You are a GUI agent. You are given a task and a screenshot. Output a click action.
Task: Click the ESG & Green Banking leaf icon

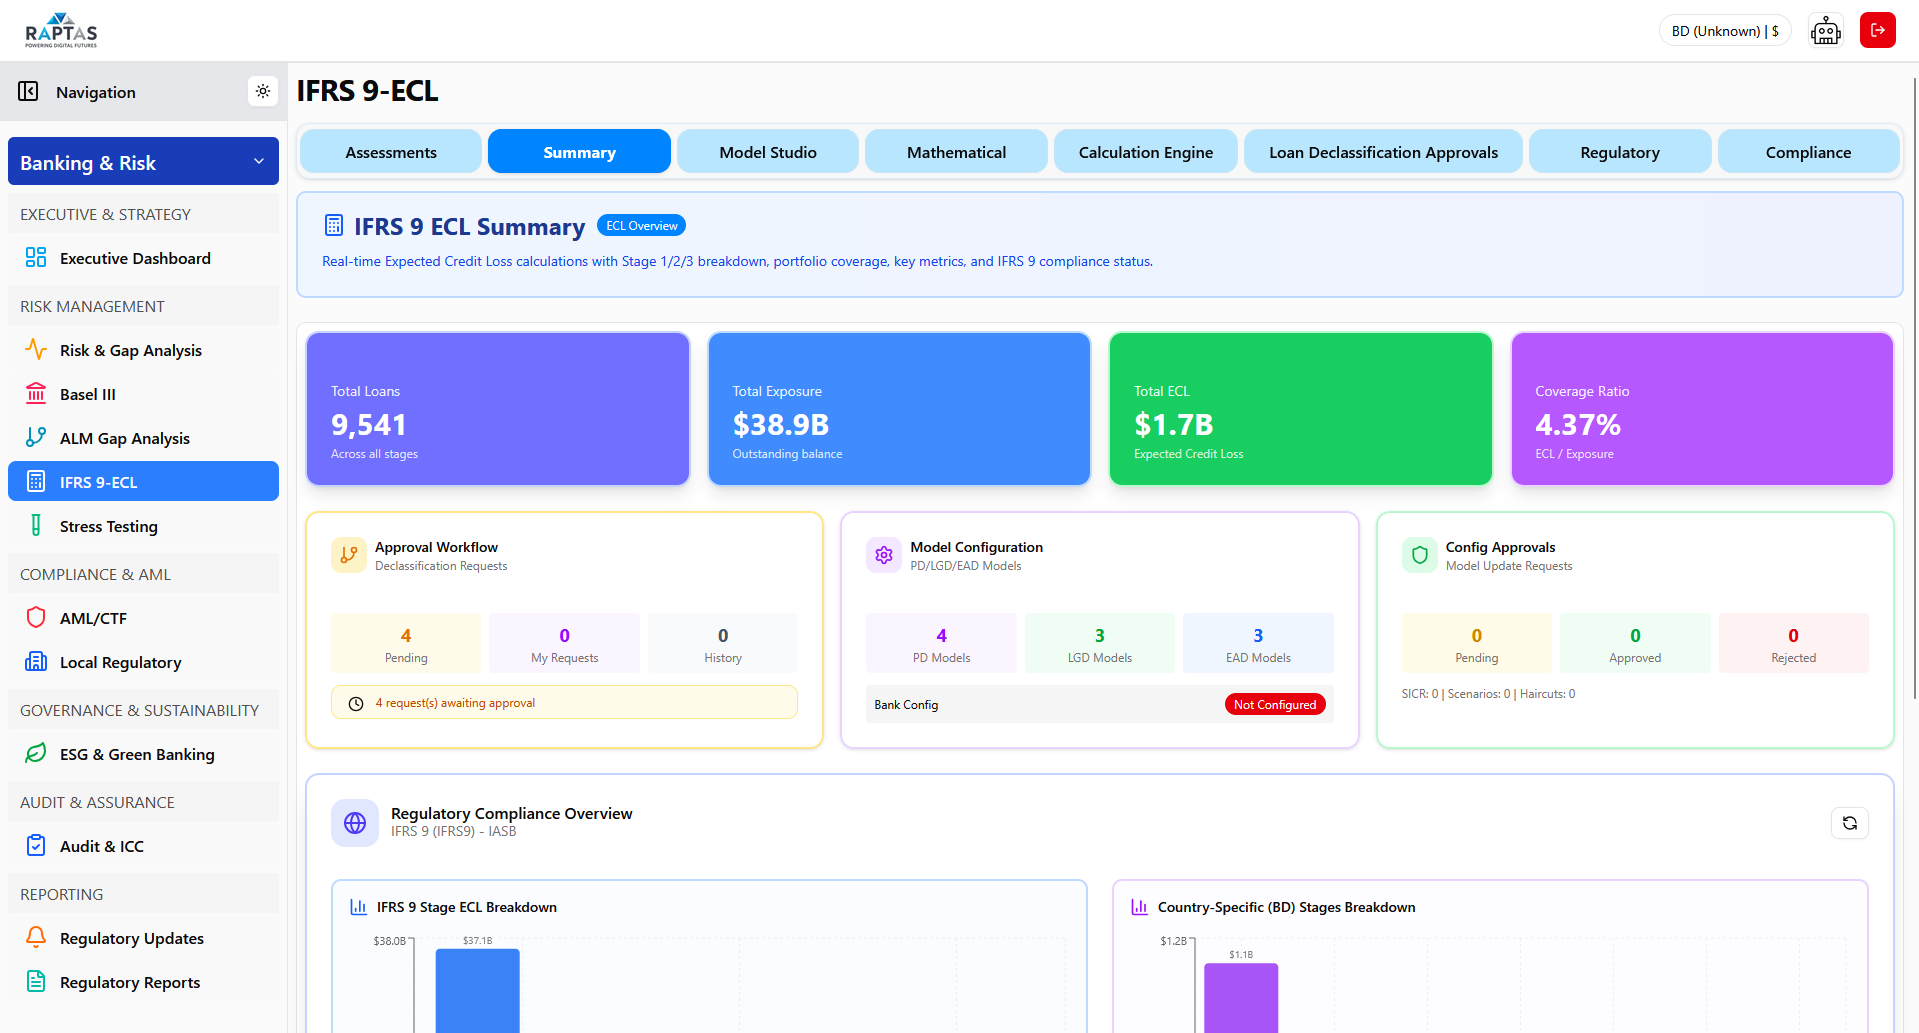(x=36, y=754)
